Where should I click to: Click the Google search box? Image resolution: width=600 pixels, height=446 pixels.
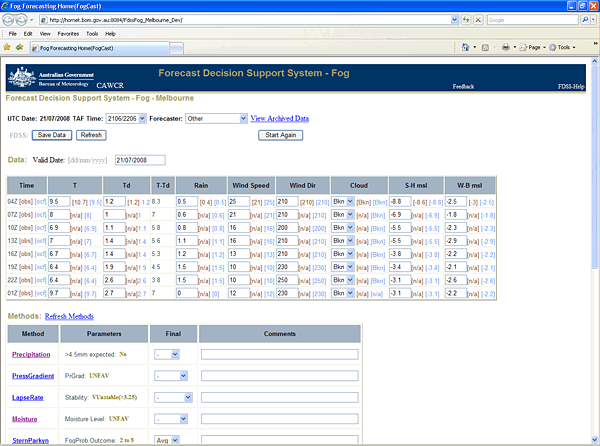(x=533, y=20)
